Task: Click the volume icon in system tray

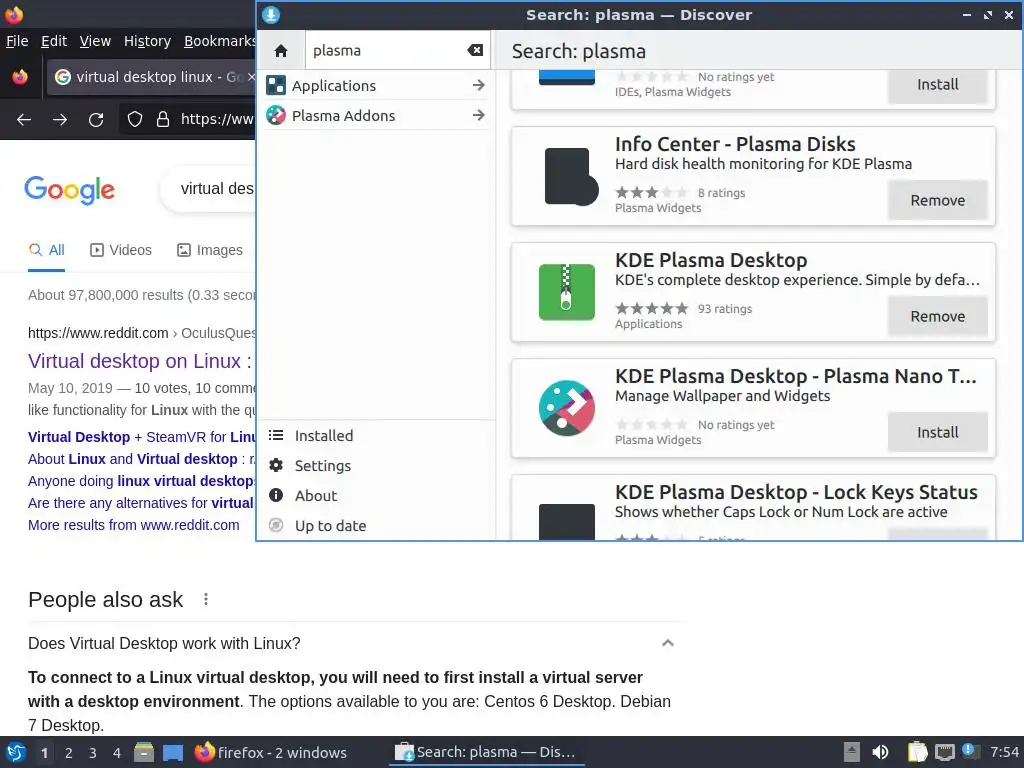Action: (x=880, y=752)
